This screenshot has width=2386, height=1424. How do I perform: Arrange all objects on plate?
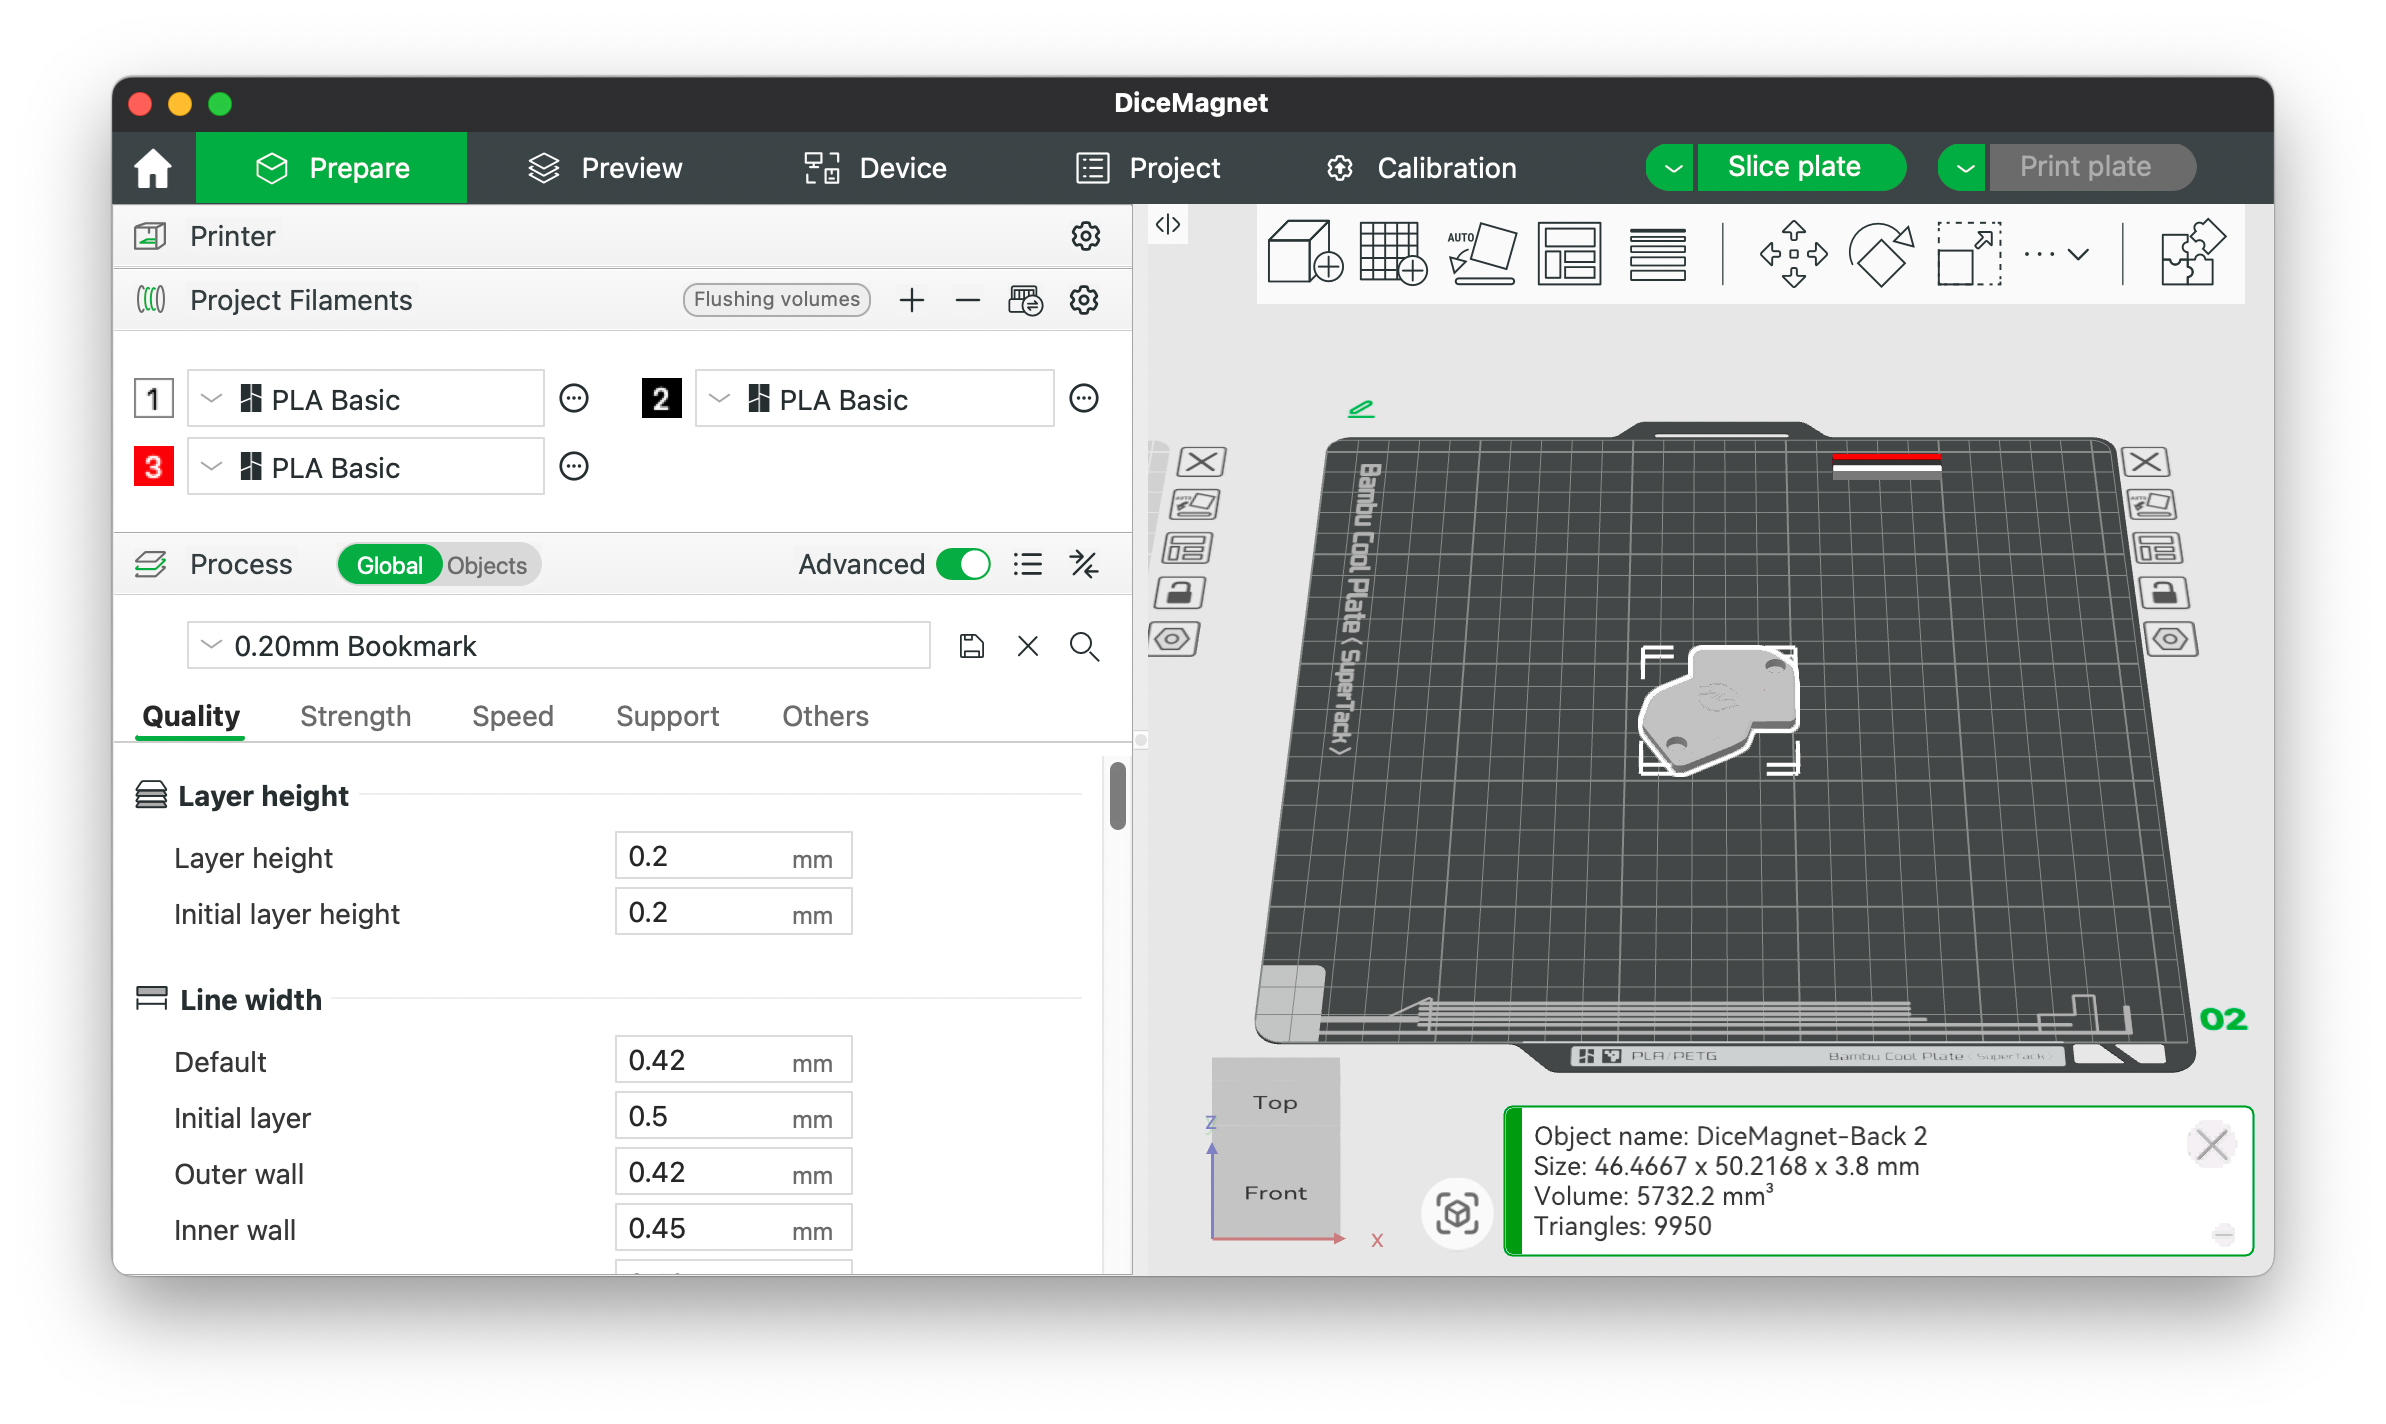(1569, 253)
